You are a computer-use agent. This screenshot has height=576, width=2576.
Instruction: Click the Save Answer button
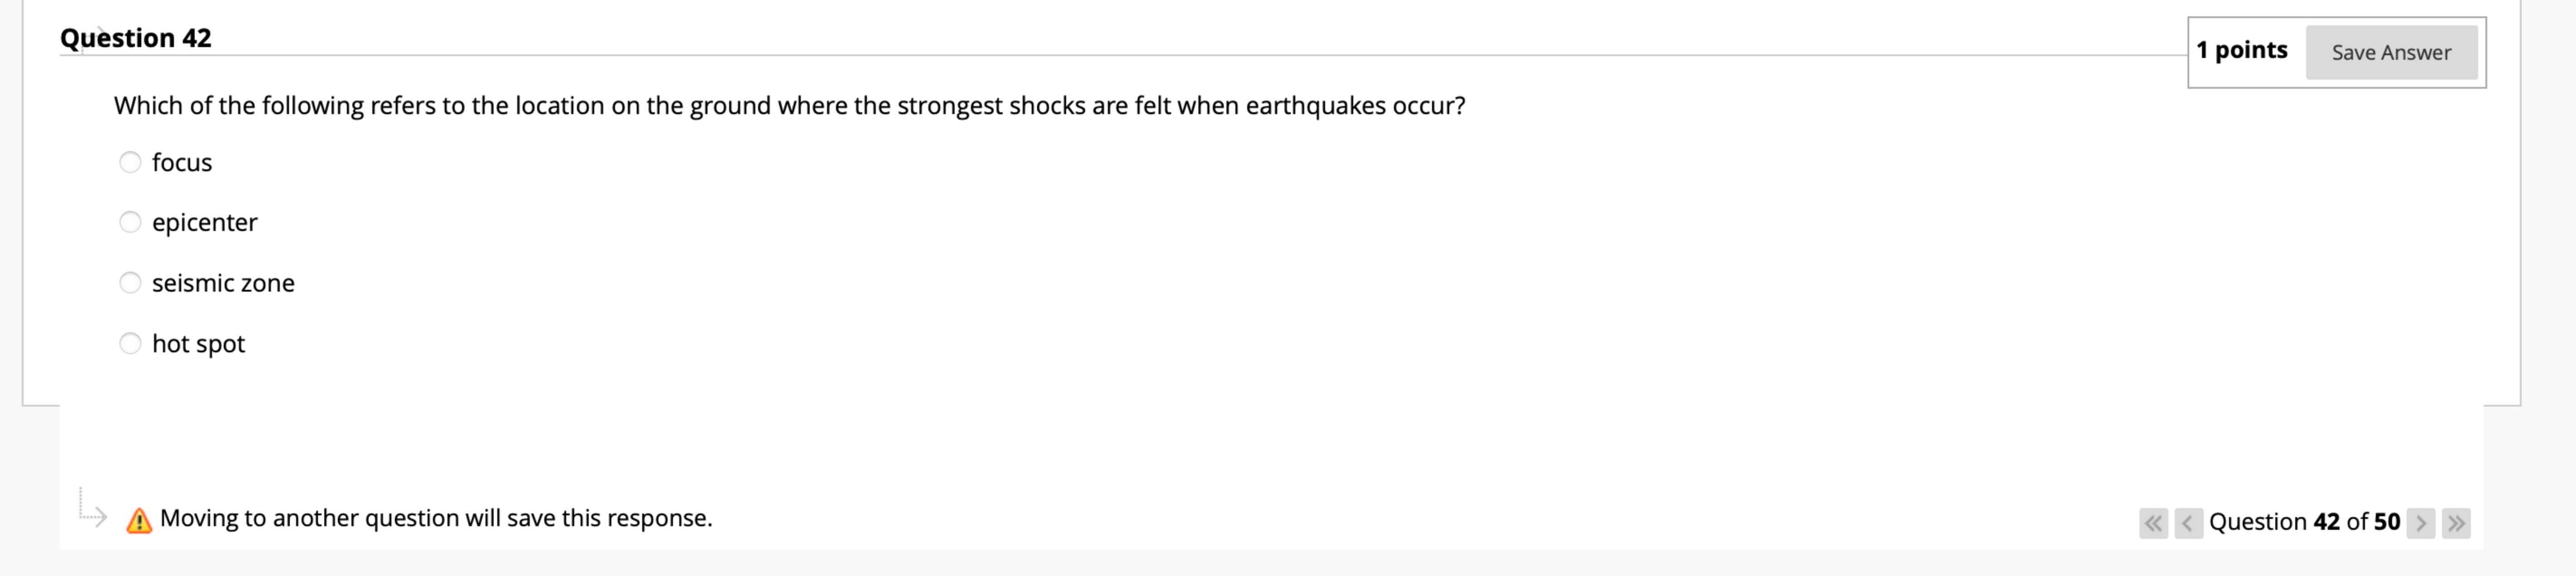2392,53
